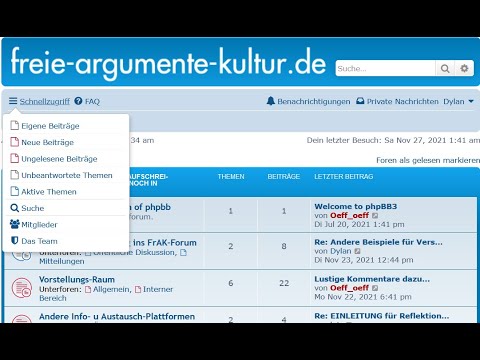Open Oeff_oeff profile in Lustige Kommentare row
This screenshot has width=480, height=360.
349,288
